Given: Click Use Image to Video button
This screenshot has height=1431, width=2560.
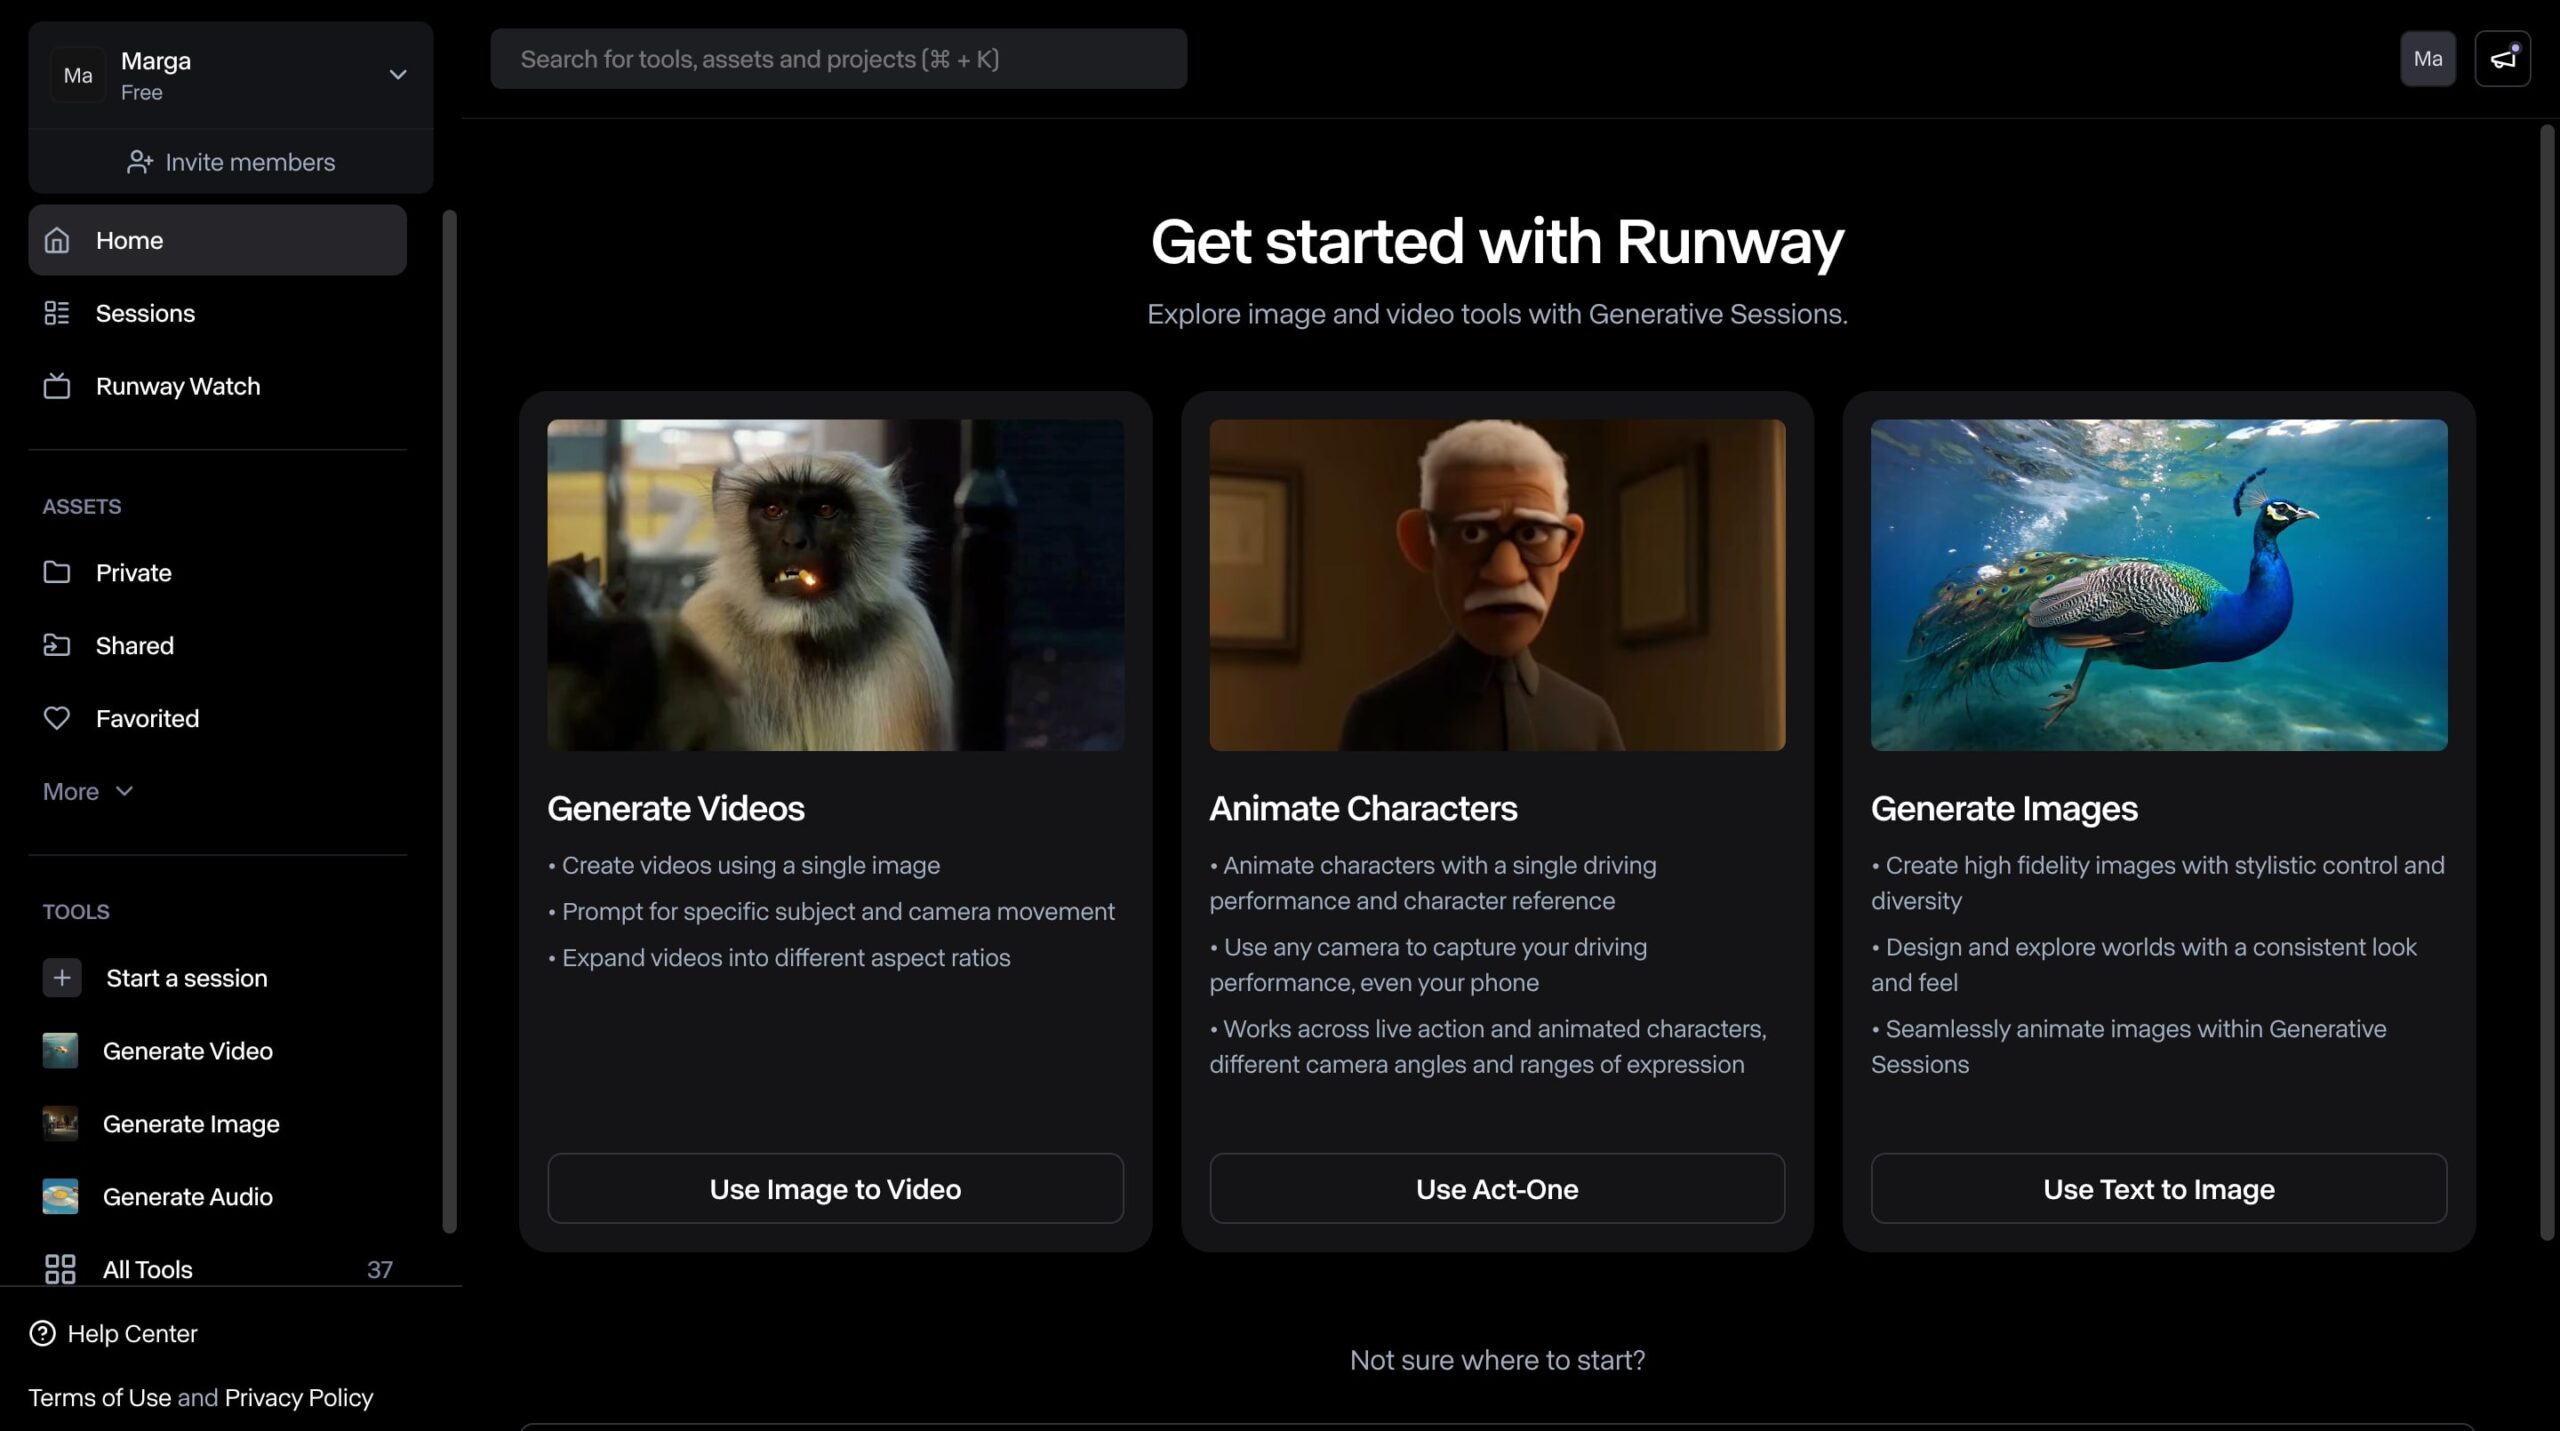Looking at the screenshot, I should point(835,1188).
